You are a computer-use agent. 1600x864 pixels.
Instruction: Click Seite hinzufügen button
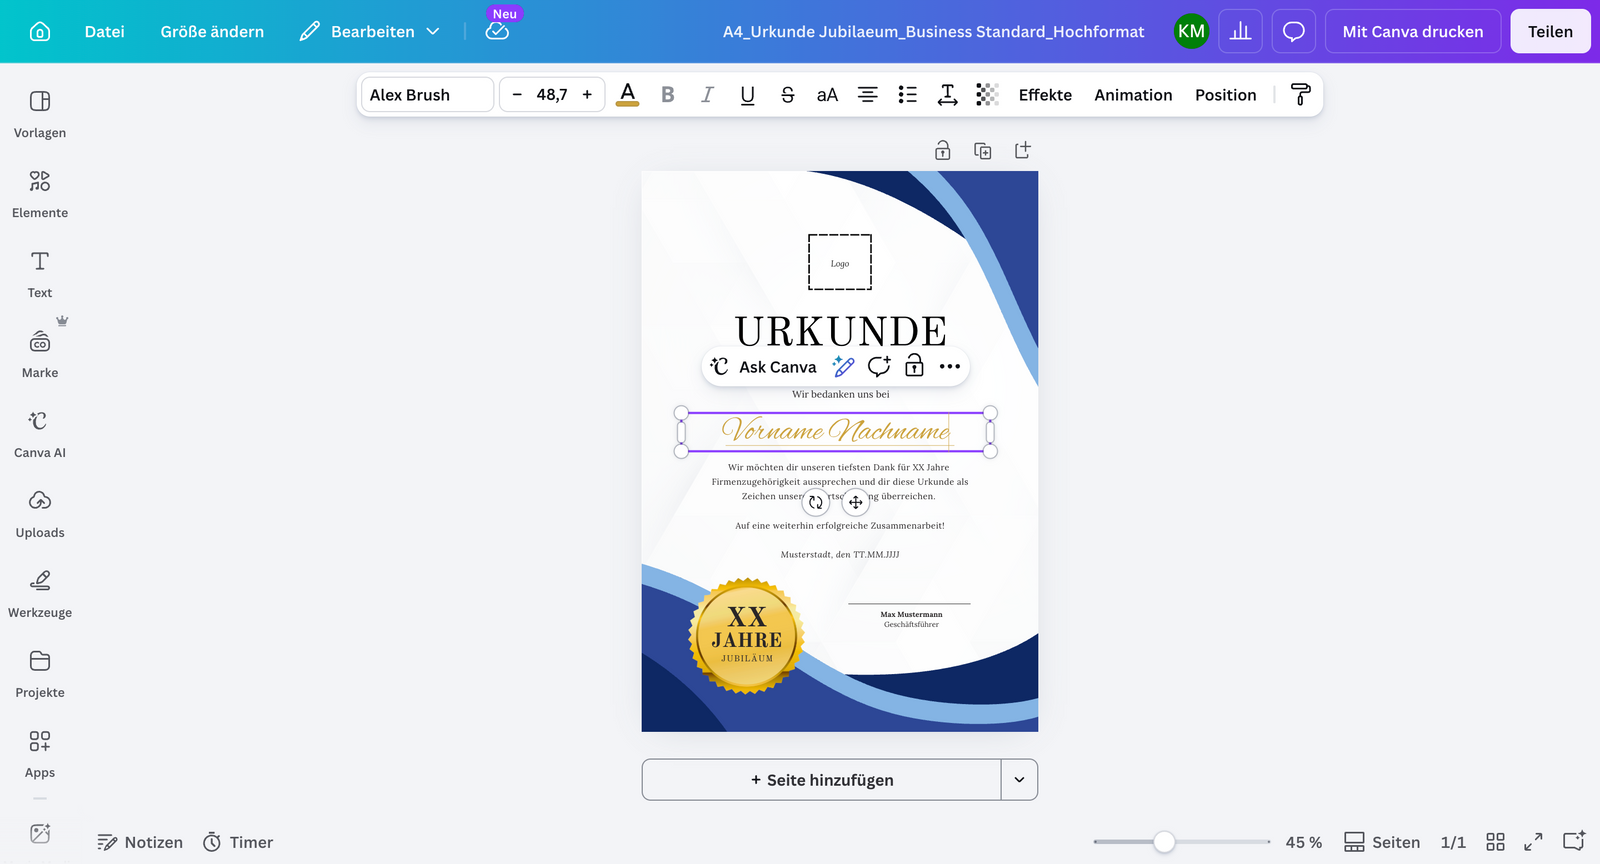[822, 780]
